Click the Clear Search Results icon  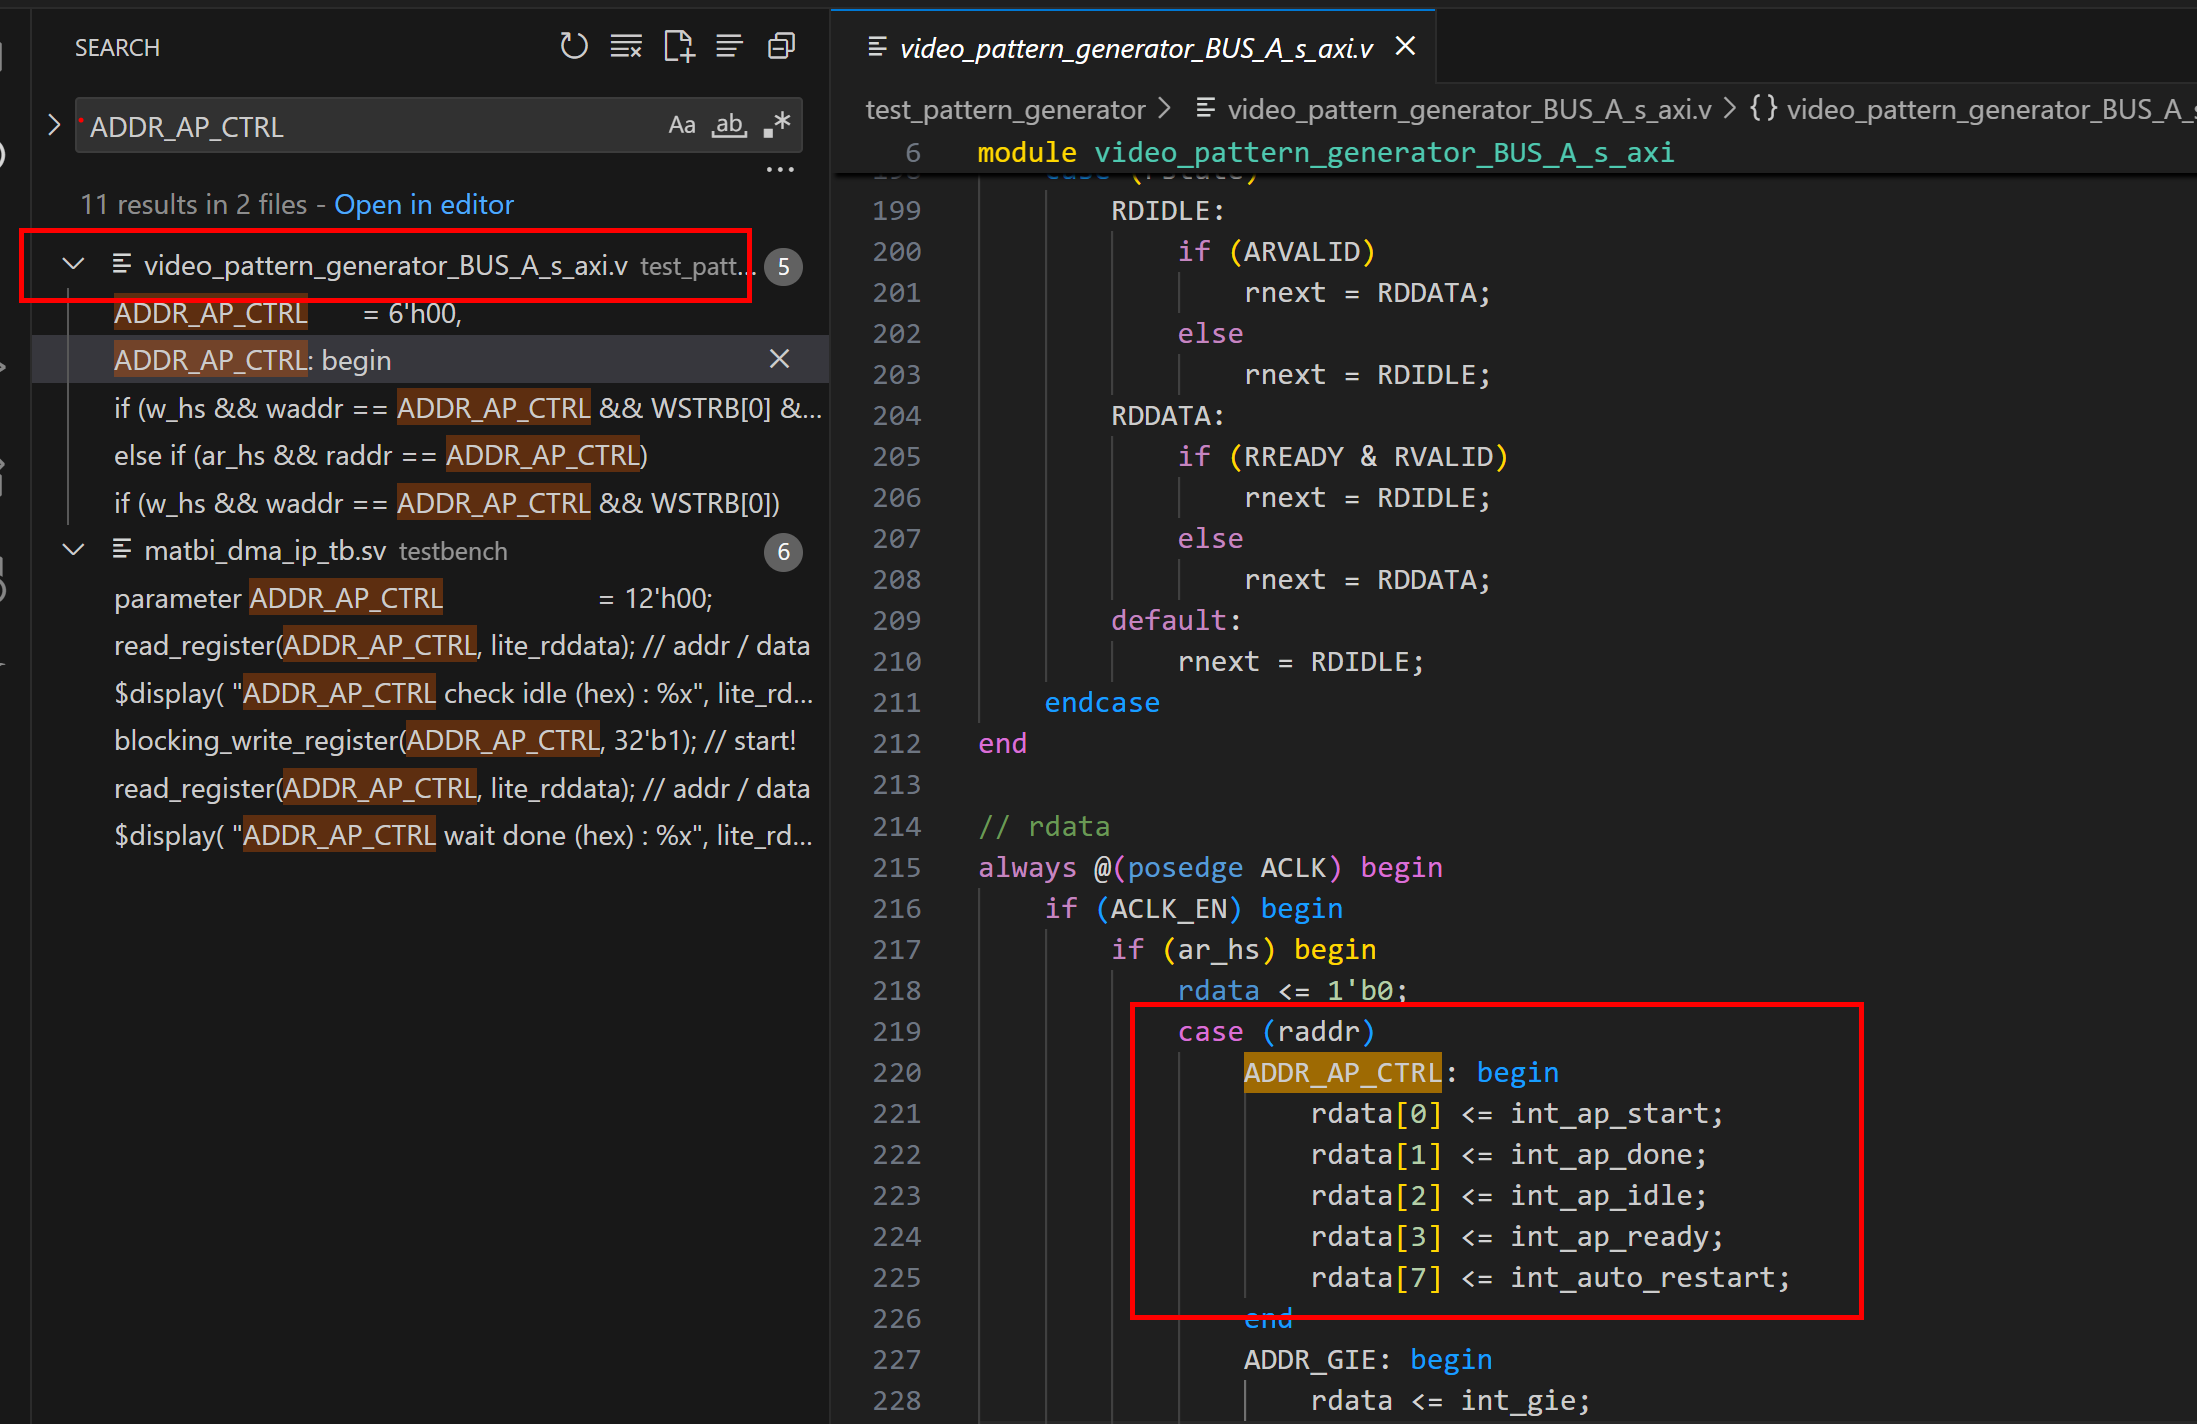pos(627,46)
